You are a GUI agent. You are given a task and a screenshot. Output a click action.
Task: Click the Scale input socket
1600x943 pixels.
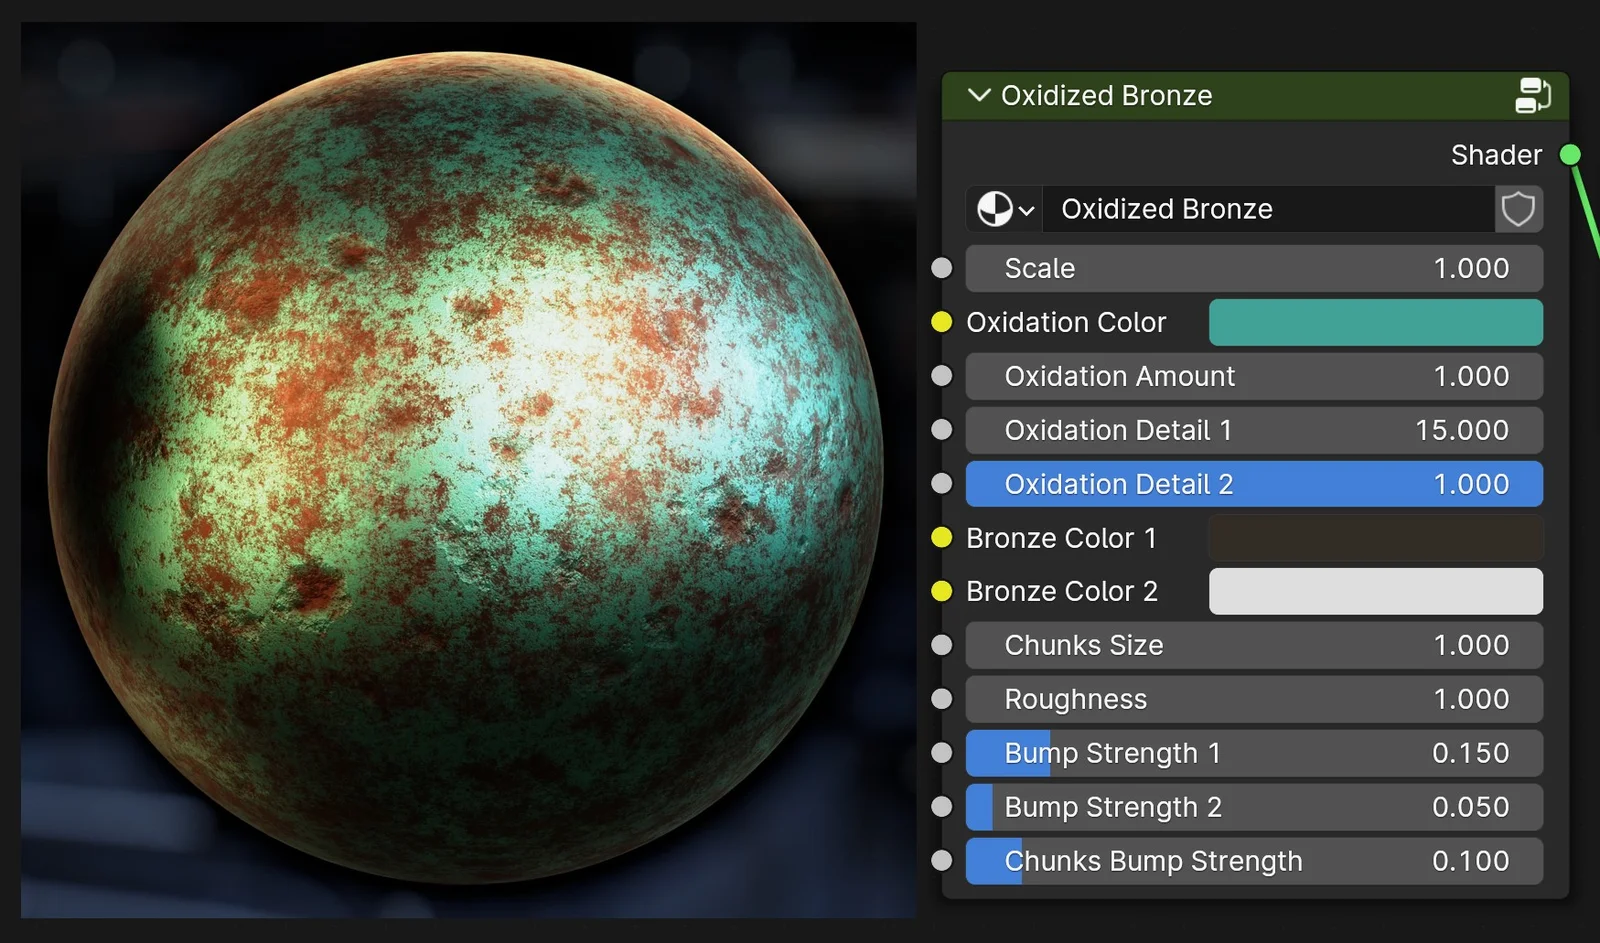(x=941, y=268)
